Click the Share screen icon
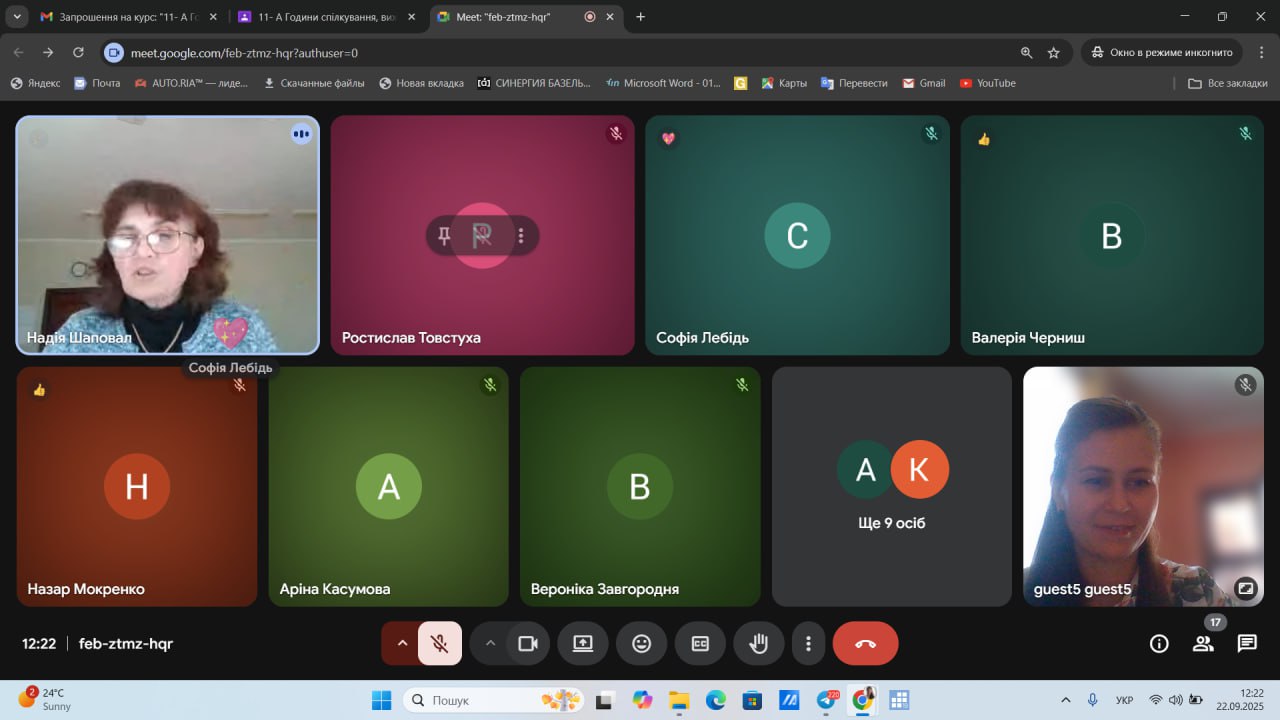The height and width of the screenshot is (720, 1280). [583, 644]
